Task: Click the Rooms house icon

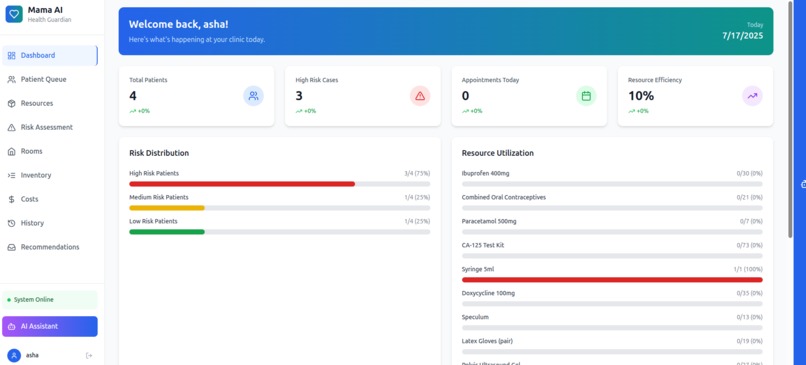Action: pyautogui.click(x=11, y=151)
